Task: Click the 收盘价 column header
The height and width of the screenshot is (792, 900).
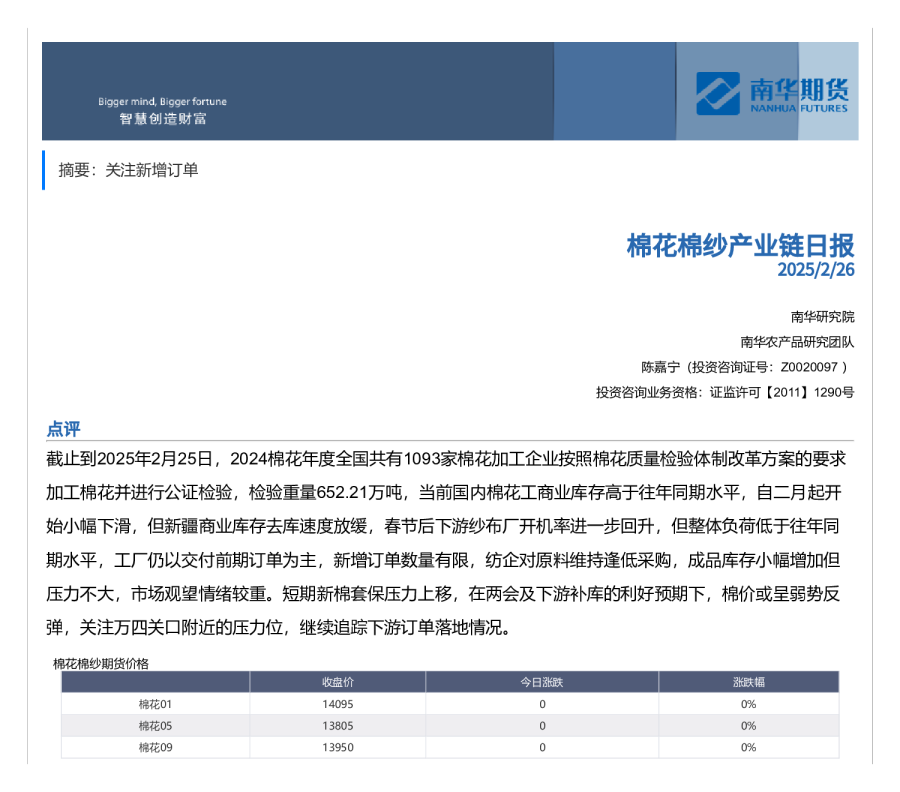Action: [337, 682]
